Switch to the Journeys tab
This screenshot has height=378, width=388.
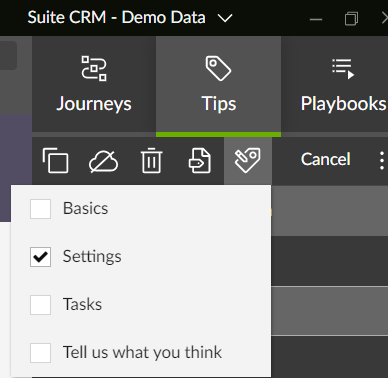[x=94, y=84]
